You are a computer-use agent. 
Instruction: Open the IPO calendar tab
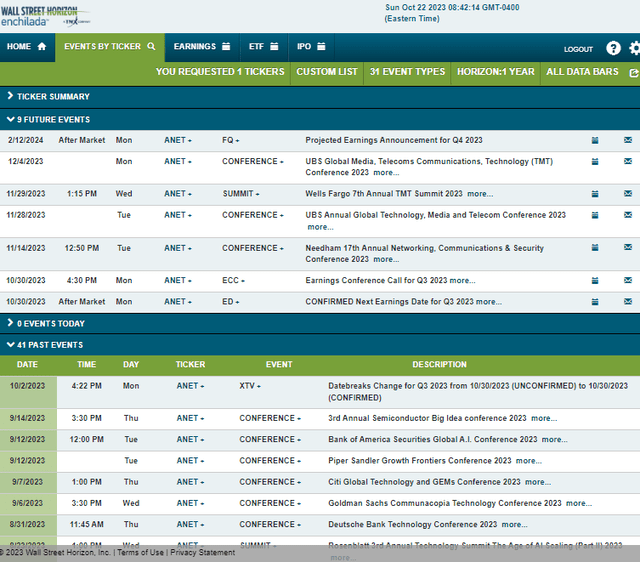tap(311, 47)
